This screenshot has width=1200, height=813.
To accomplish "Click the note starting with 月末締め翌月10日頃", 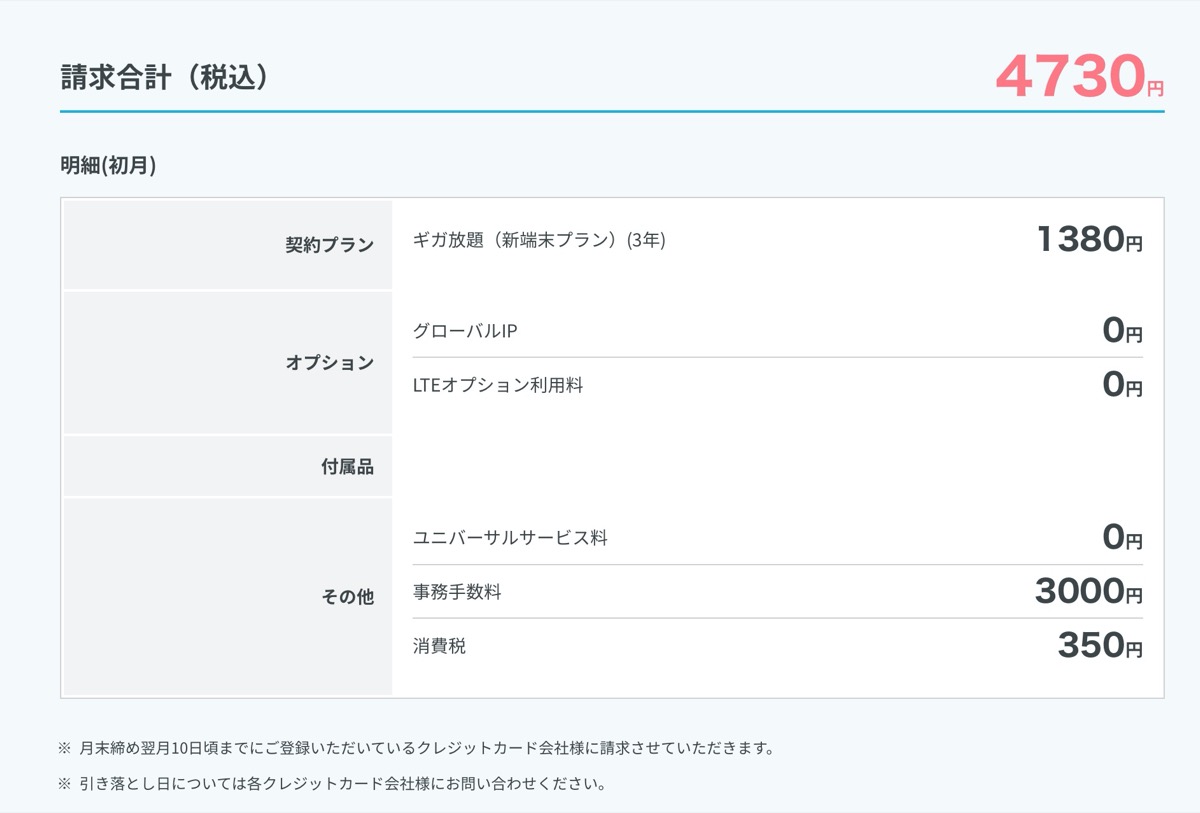I will 417,748.
